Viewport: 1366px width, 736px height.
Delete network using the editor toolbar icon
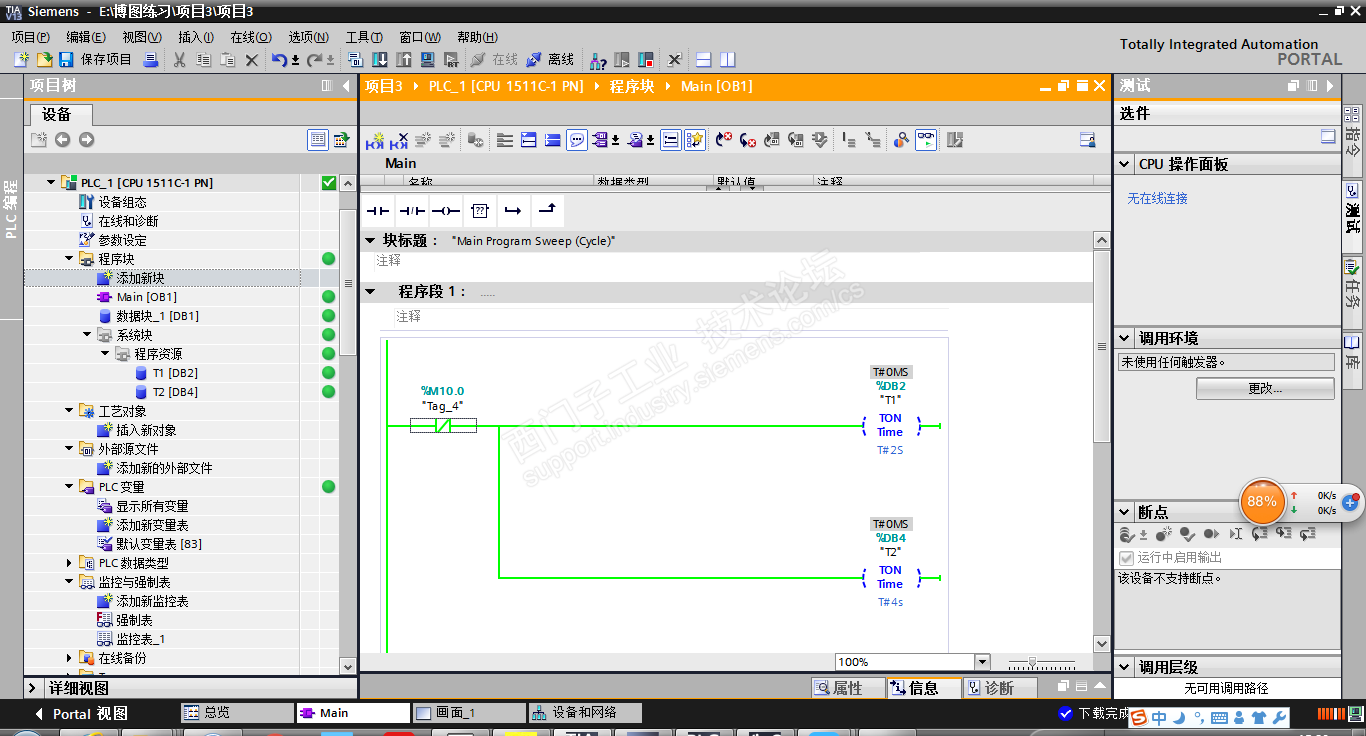[x=399, y=140]
